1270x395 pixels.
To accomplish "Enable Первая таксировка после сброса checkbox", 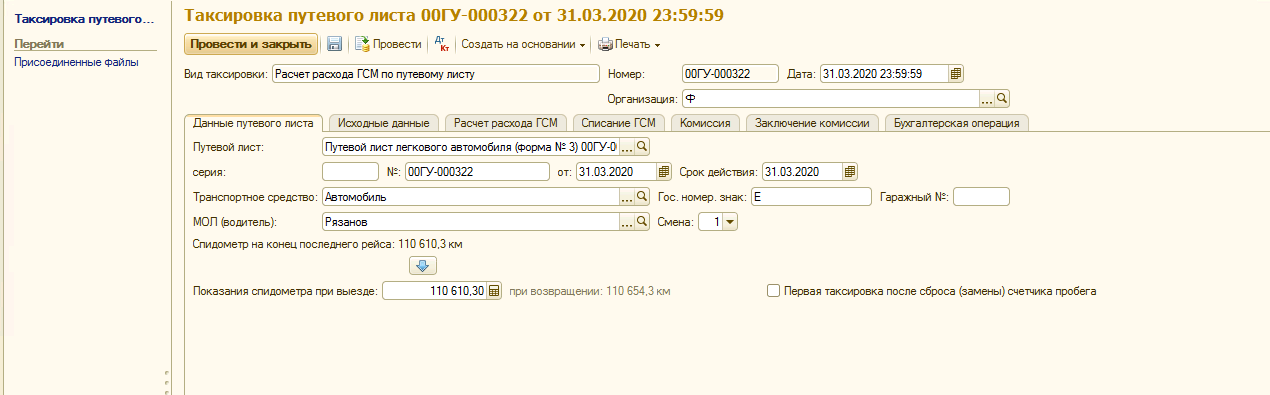I will click(772, 291).
